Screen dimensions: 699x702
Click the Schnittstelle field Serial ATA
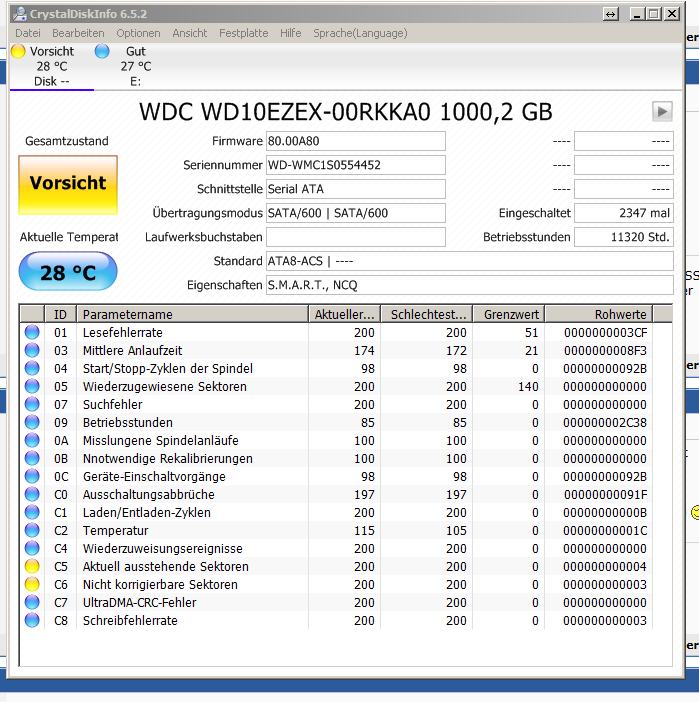click(x=356, y=189)
